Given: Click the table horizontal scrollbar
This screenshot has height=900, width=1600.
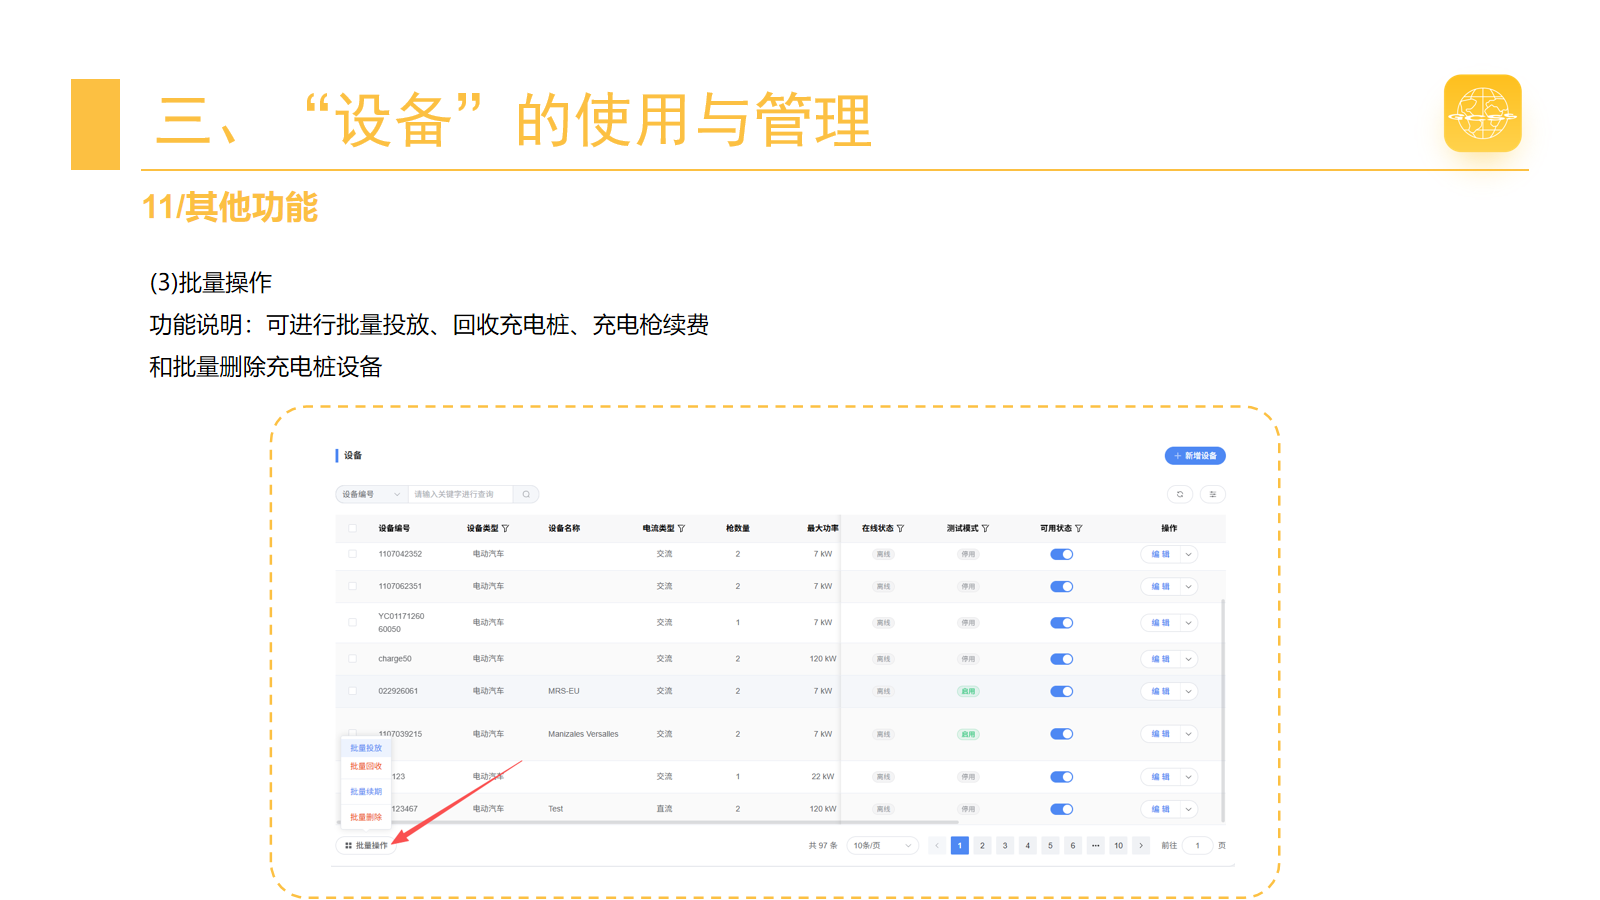Looking at the screenshot, I should tap(648, 823).
